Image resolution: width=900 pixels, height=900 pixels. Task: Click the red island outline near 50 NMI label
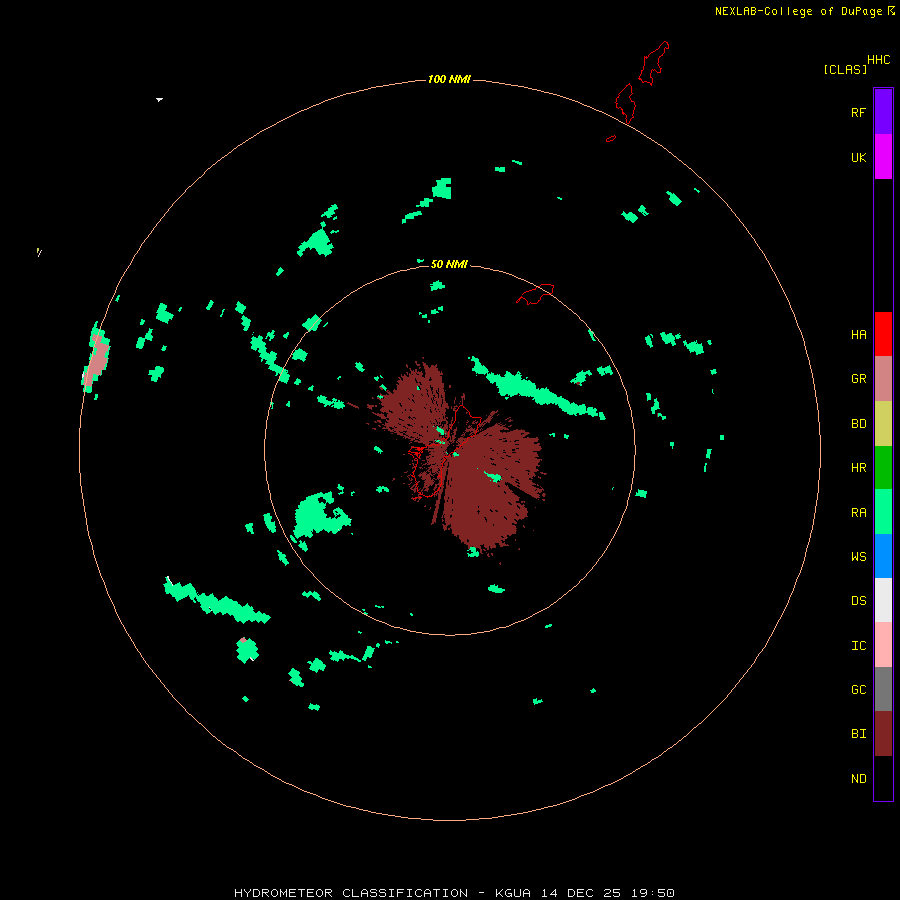click(x=536, y=293)
